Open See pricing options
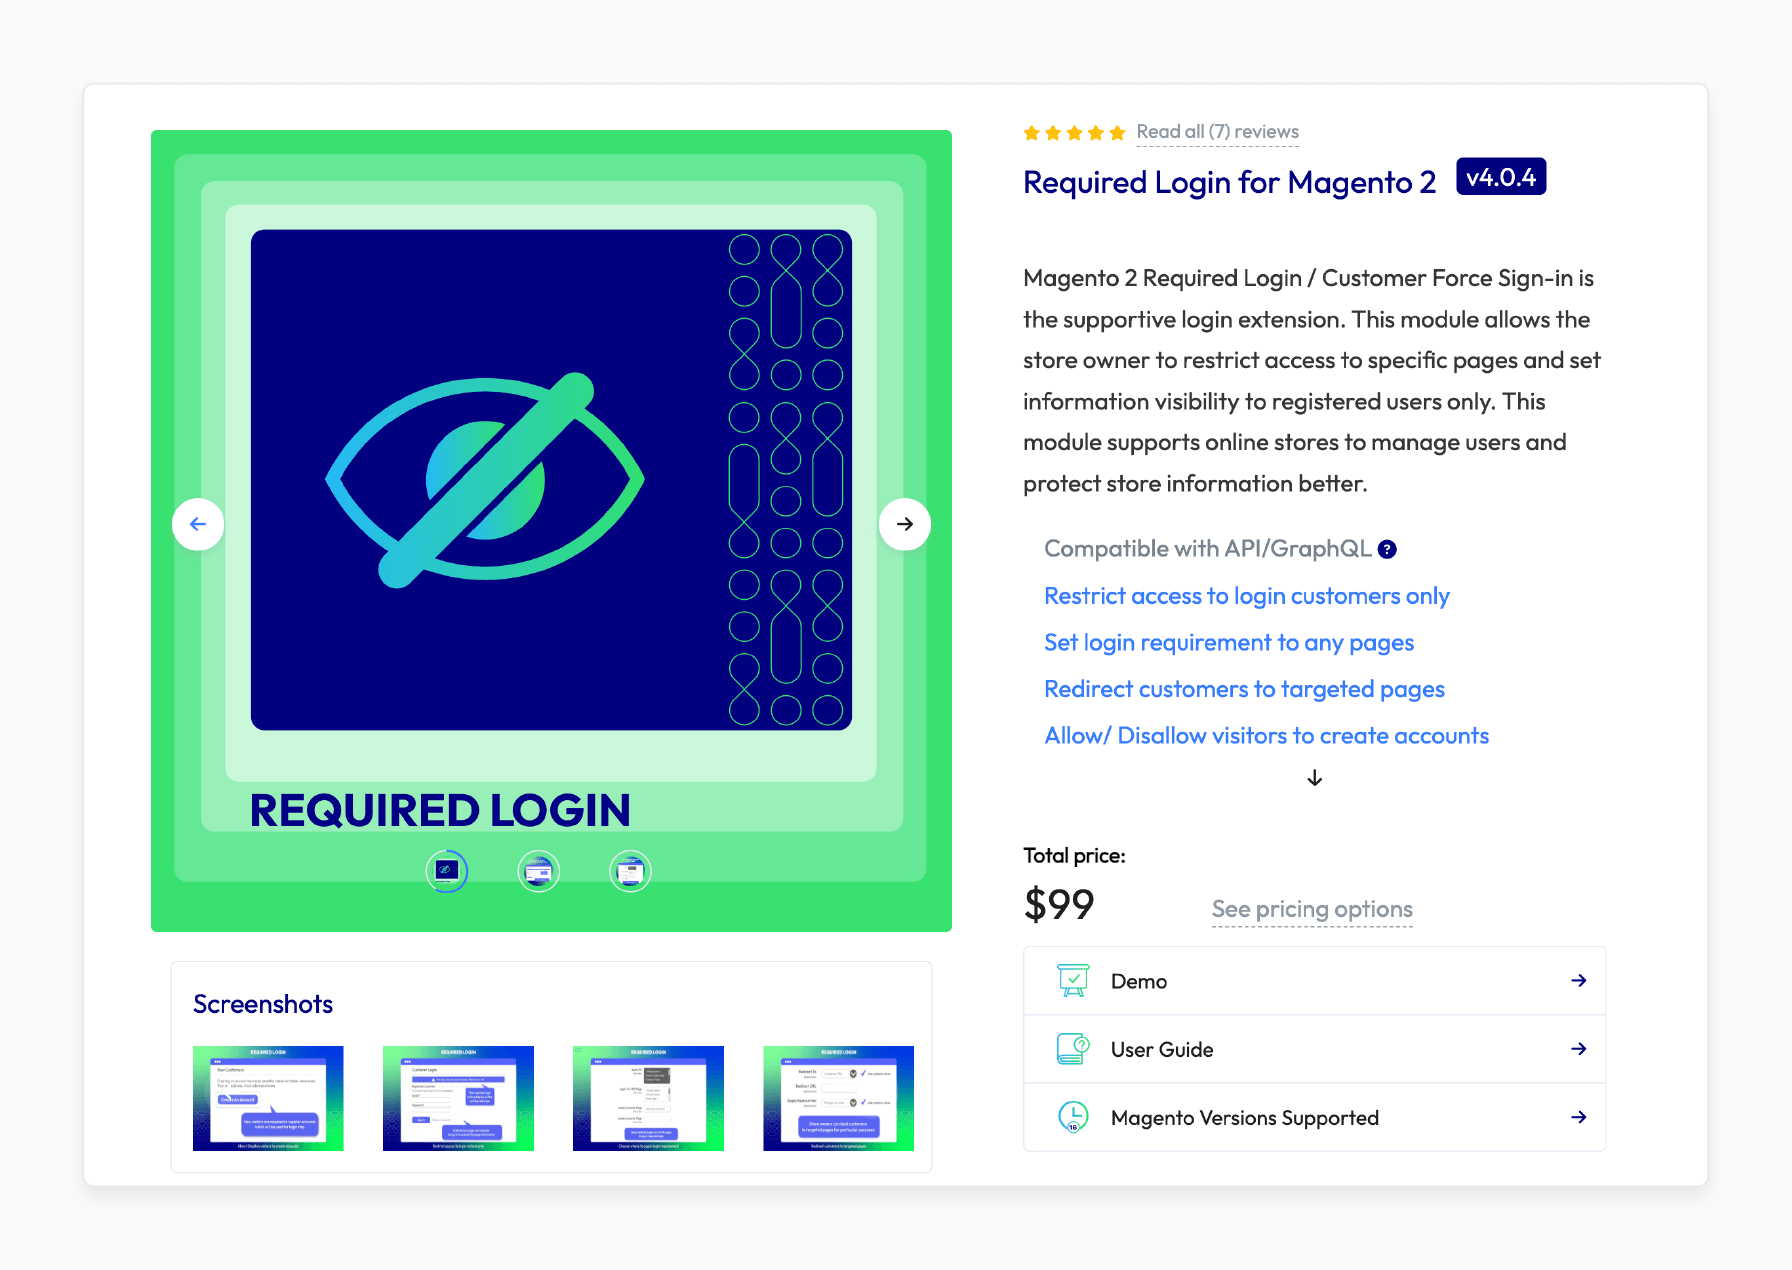The image size is (1792, 1270). tap(1311, 909)
